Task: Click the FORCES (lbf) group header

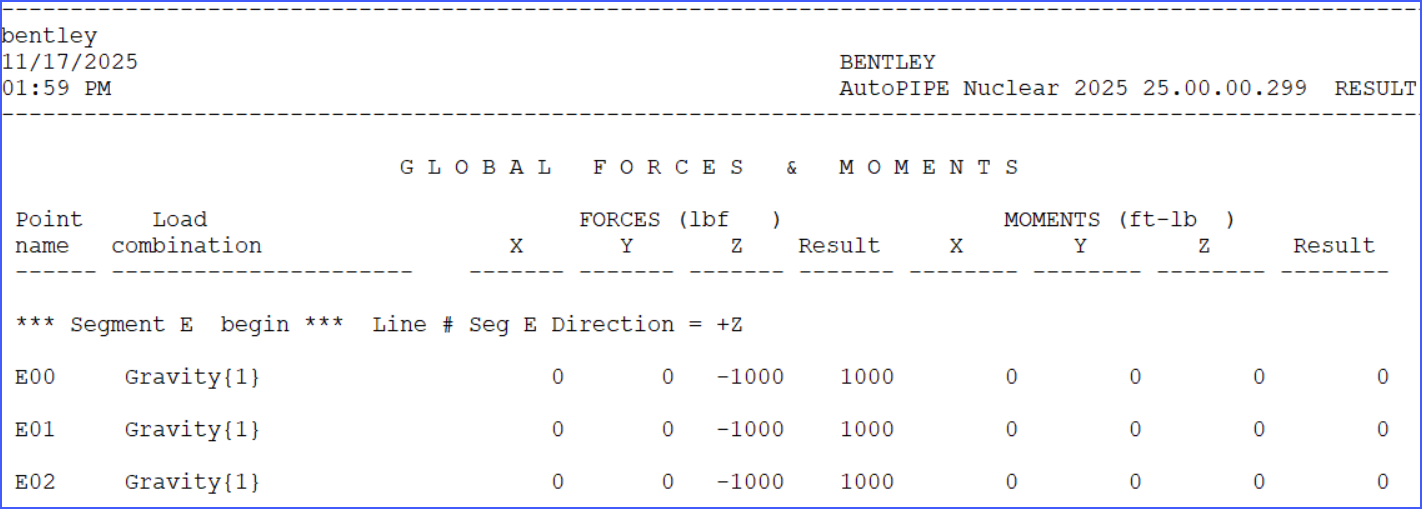Action: [x=680, y=219]
